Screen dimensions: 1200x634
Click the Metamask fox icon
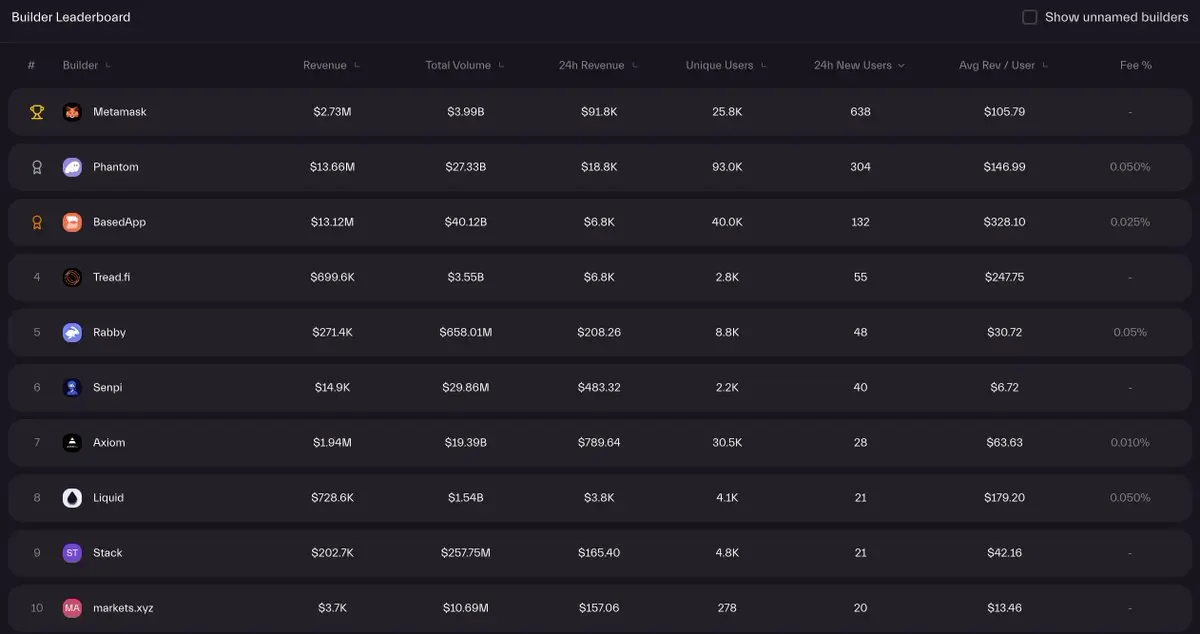click(x=72, y=112)
